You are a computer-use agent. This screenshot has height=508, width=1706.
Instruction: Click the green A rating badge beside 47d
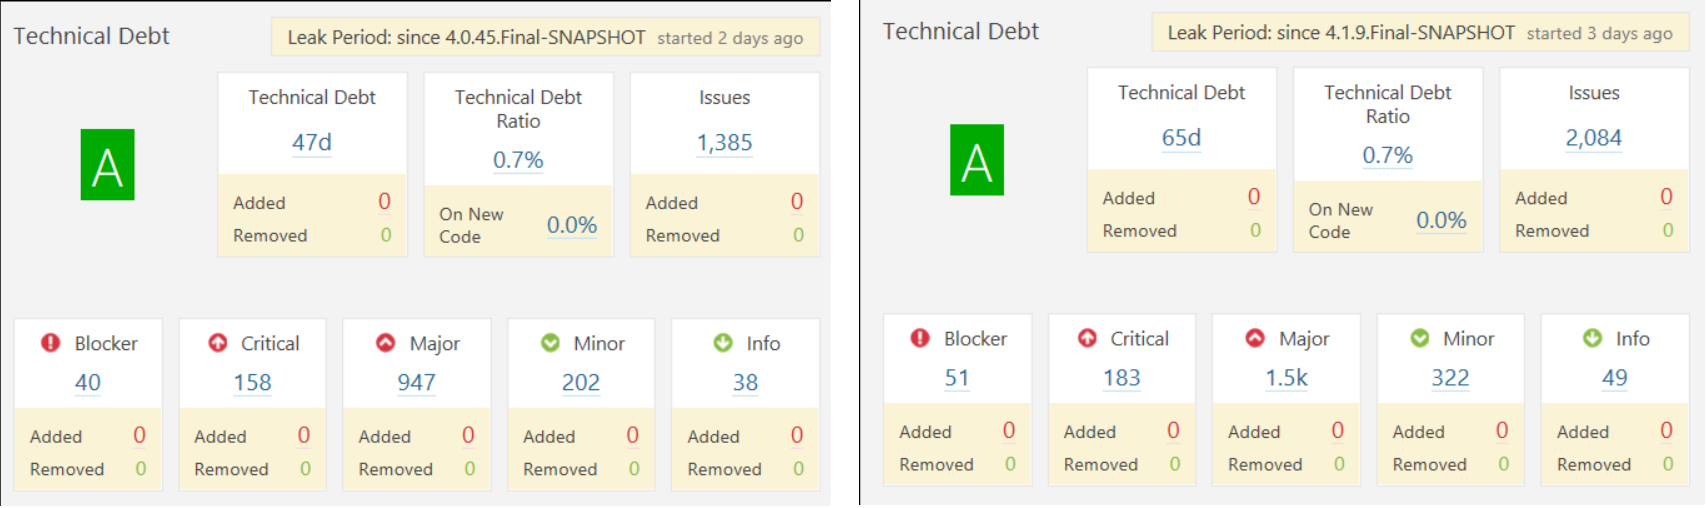pyautogui.click(x=107, y=165)
